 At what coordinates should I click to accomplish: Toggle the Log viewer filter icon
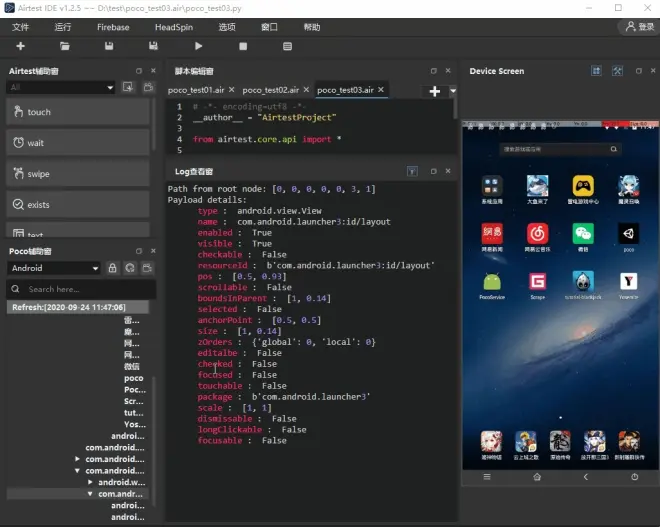412,171
